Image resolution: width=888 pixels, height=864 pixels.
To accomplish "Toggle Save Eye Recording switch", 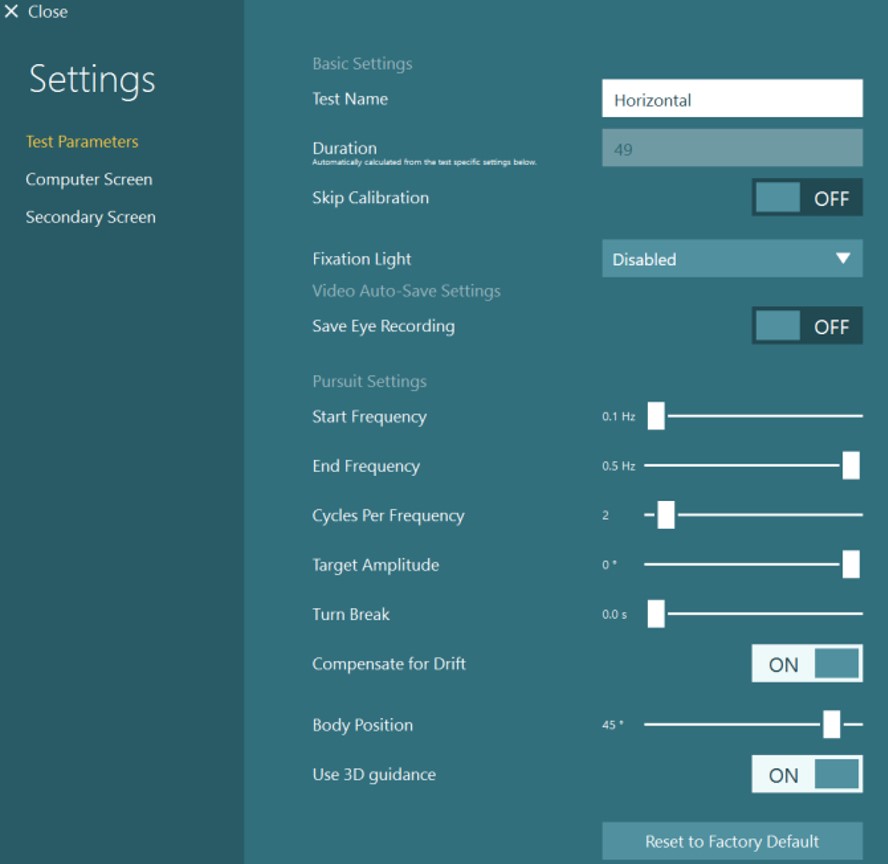I will click(807, 326).
